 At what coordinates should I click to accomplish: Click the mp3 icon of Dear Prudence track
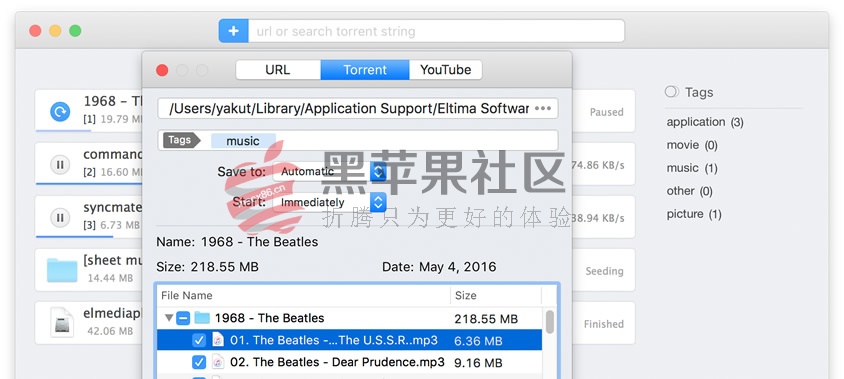tap(218, 361)
